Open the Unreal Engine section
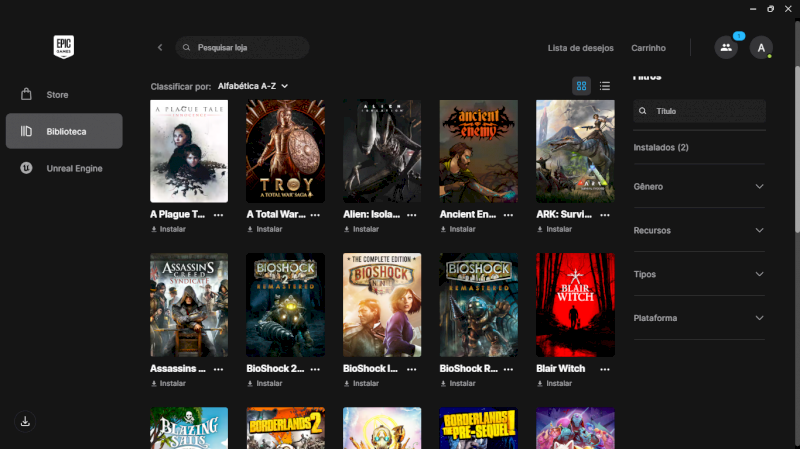This screenshot has width=800, height=449. click(64, 168)
